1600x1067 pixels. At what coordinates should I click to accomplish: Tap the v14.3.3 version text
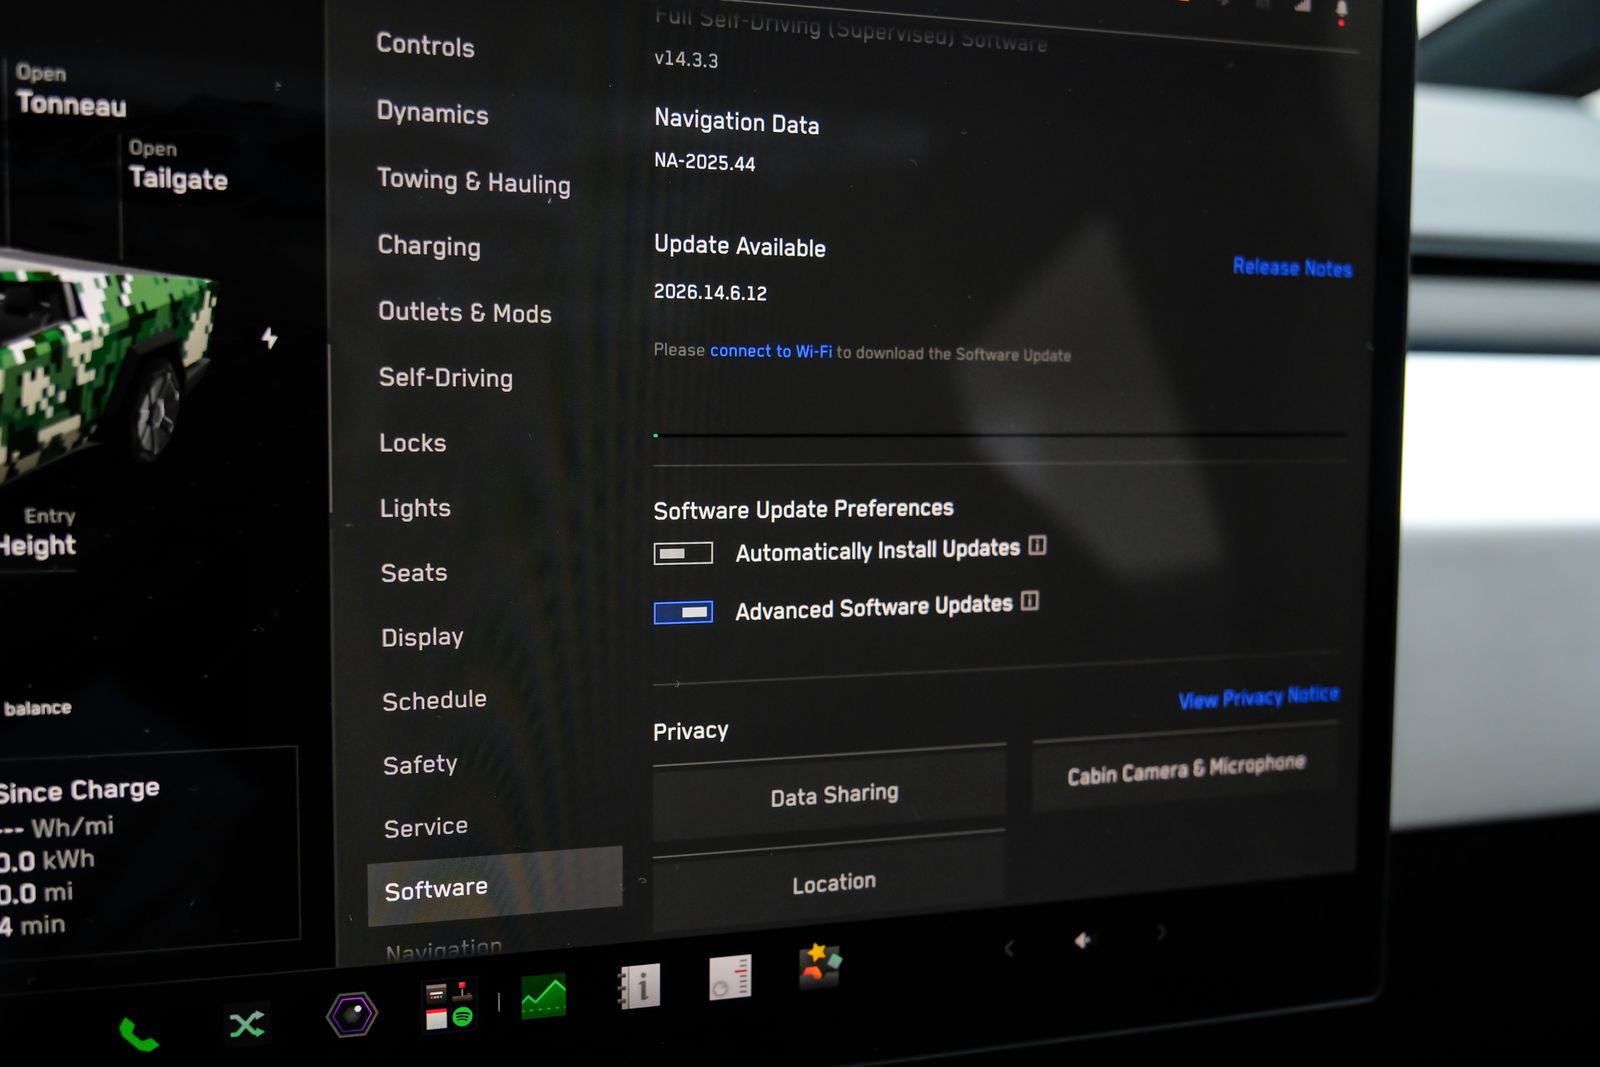click(x=686, y=59)
